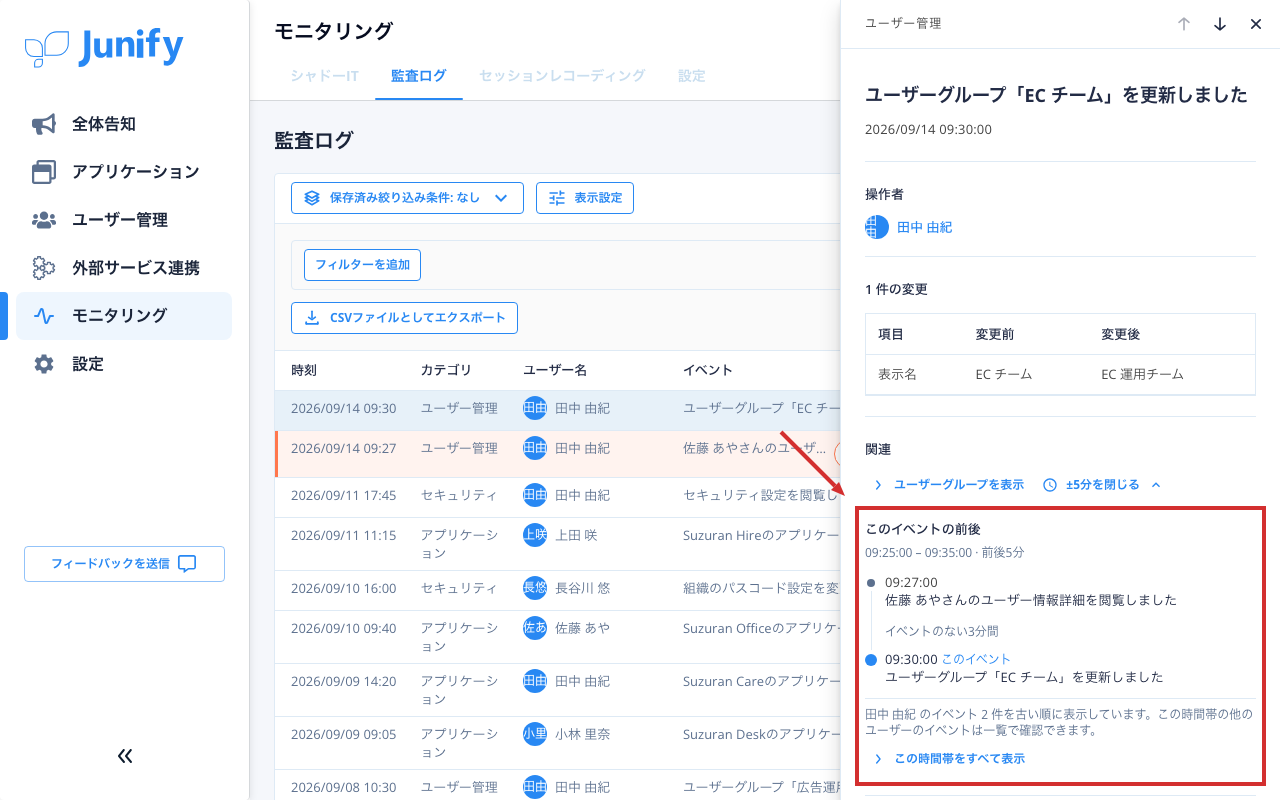Select log row 2026/09/08 10:30
This screenshot has height=800, width=1280.
pos(557,787)
